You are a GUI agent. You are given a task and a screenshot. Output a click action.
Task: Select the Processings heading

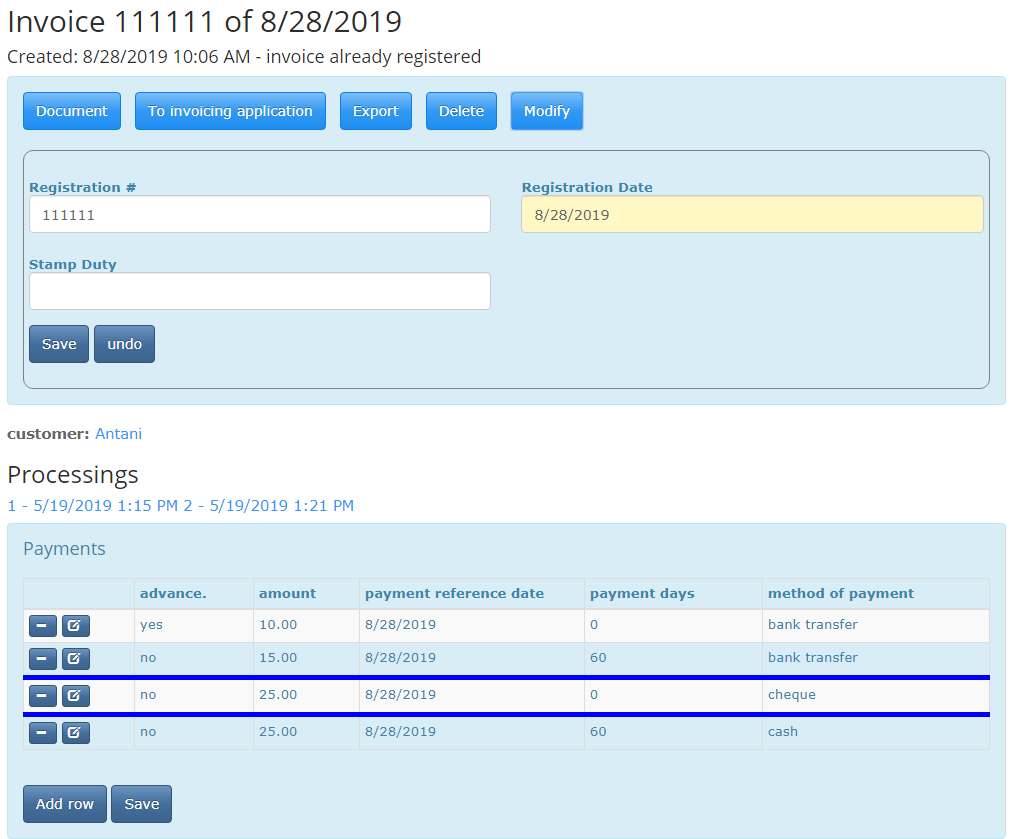pyautogui.click(x=73, y=475)
